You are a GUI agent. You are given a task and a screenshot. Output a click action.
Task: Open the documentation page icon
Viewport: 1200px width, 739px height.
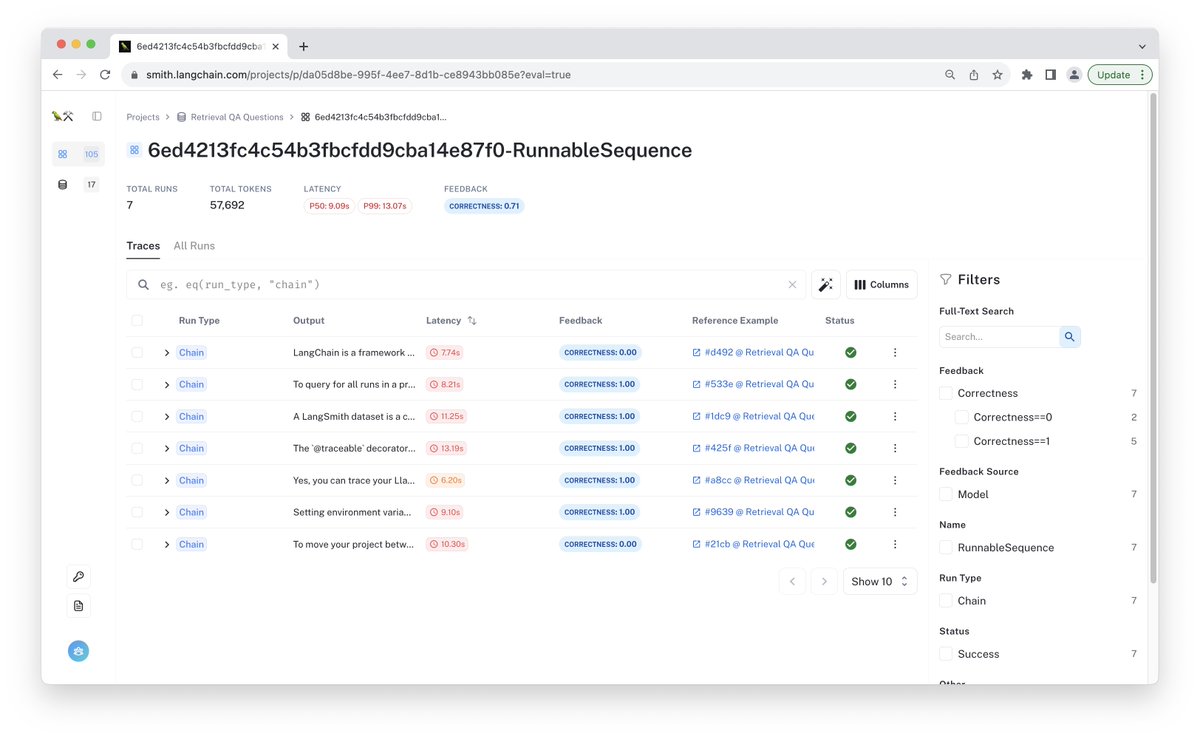[79, 606]
